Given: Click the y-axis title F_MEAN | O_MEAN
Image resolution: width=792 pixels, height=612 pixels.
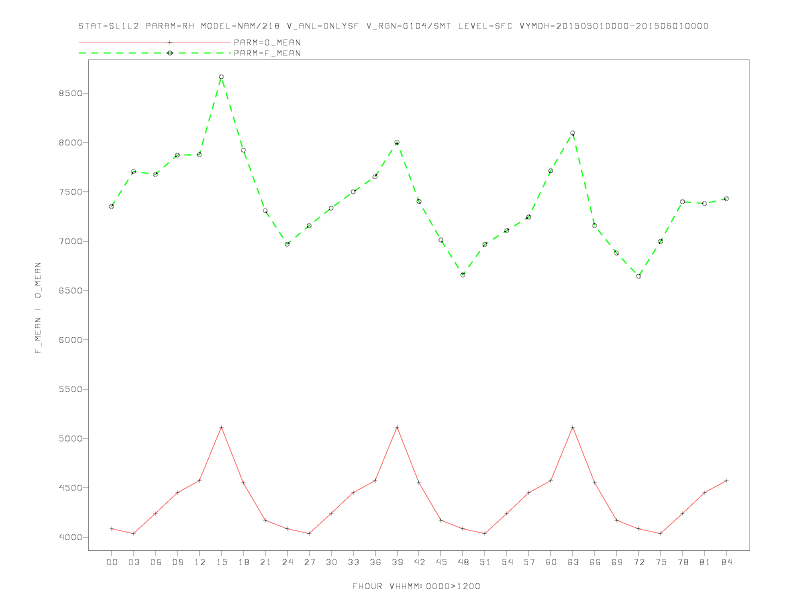Looking at the screenshot, I should (38, 308).
